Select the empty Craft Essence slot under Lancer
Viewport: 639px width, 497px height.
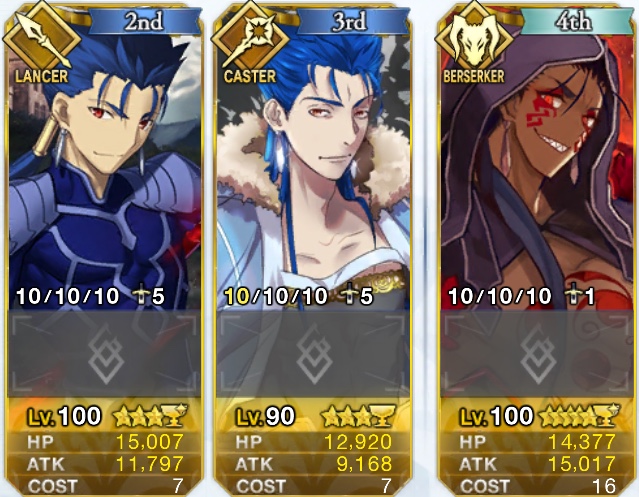coord(104,353)
